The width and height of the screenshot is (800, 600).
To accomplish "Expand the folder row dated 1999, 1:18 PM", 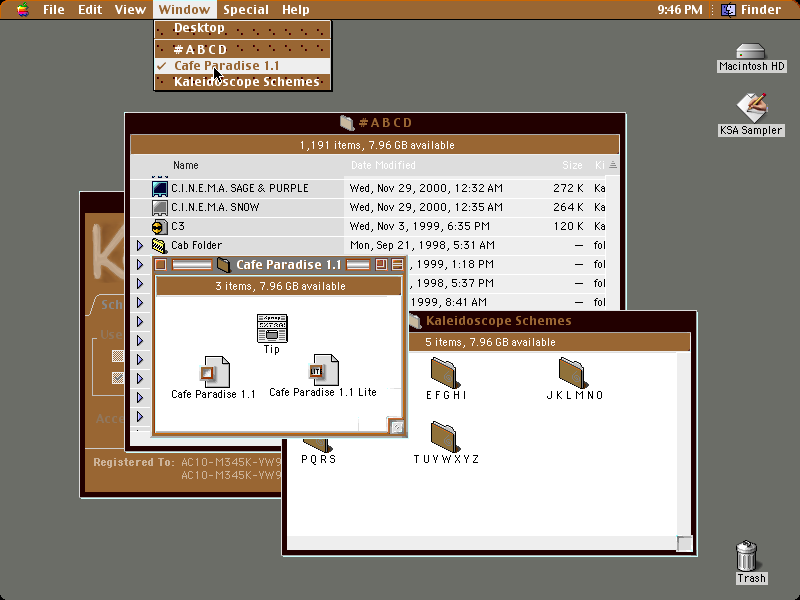I will point(140,264).
